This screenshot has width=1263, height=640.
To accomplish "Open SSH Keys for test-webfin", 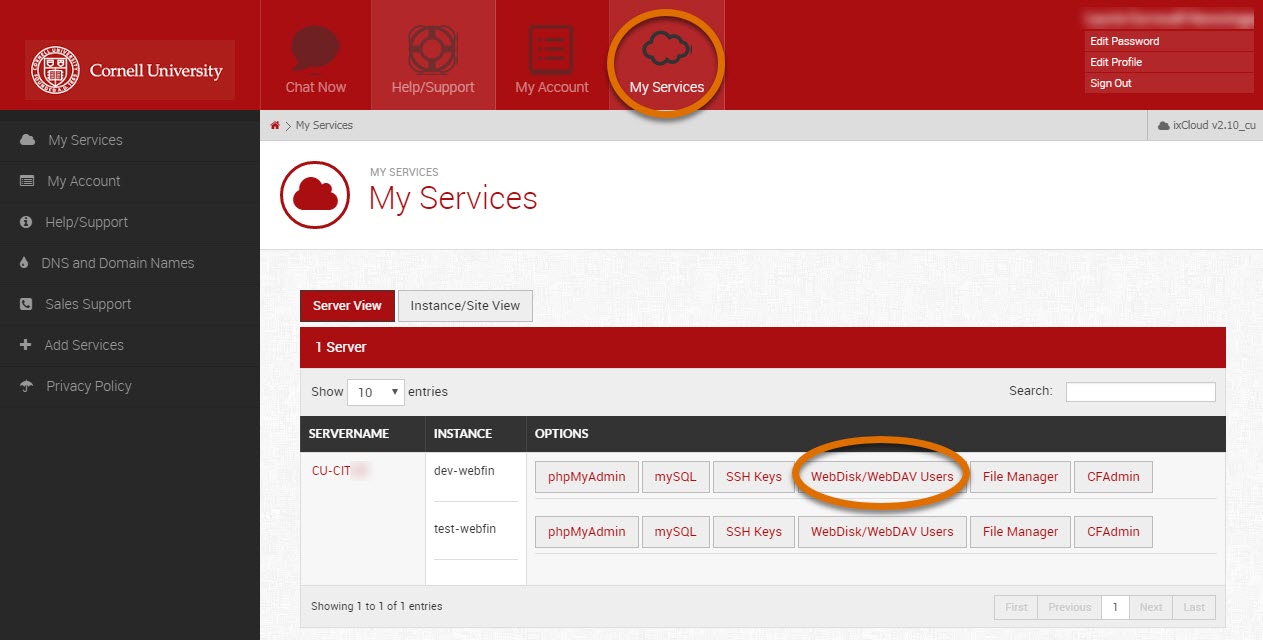I will tap(754, 532).
